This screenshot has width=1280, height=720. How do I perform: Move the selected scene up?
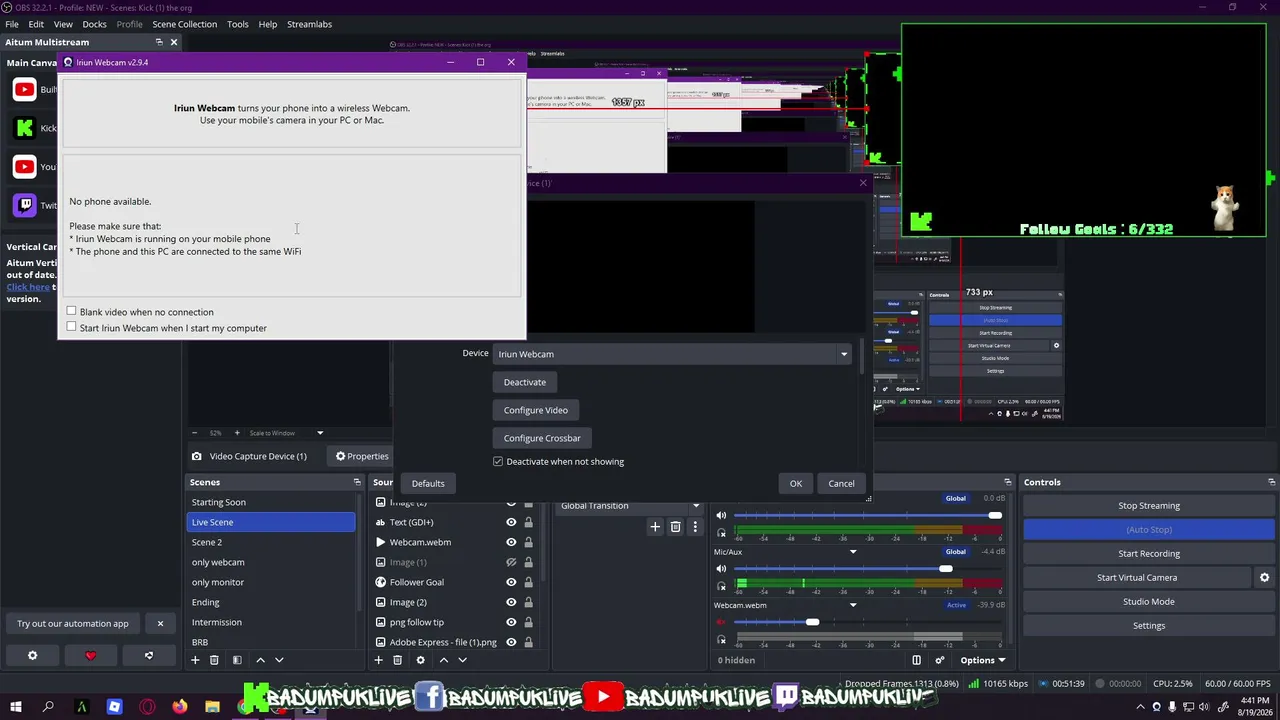(x=261, y=660)
